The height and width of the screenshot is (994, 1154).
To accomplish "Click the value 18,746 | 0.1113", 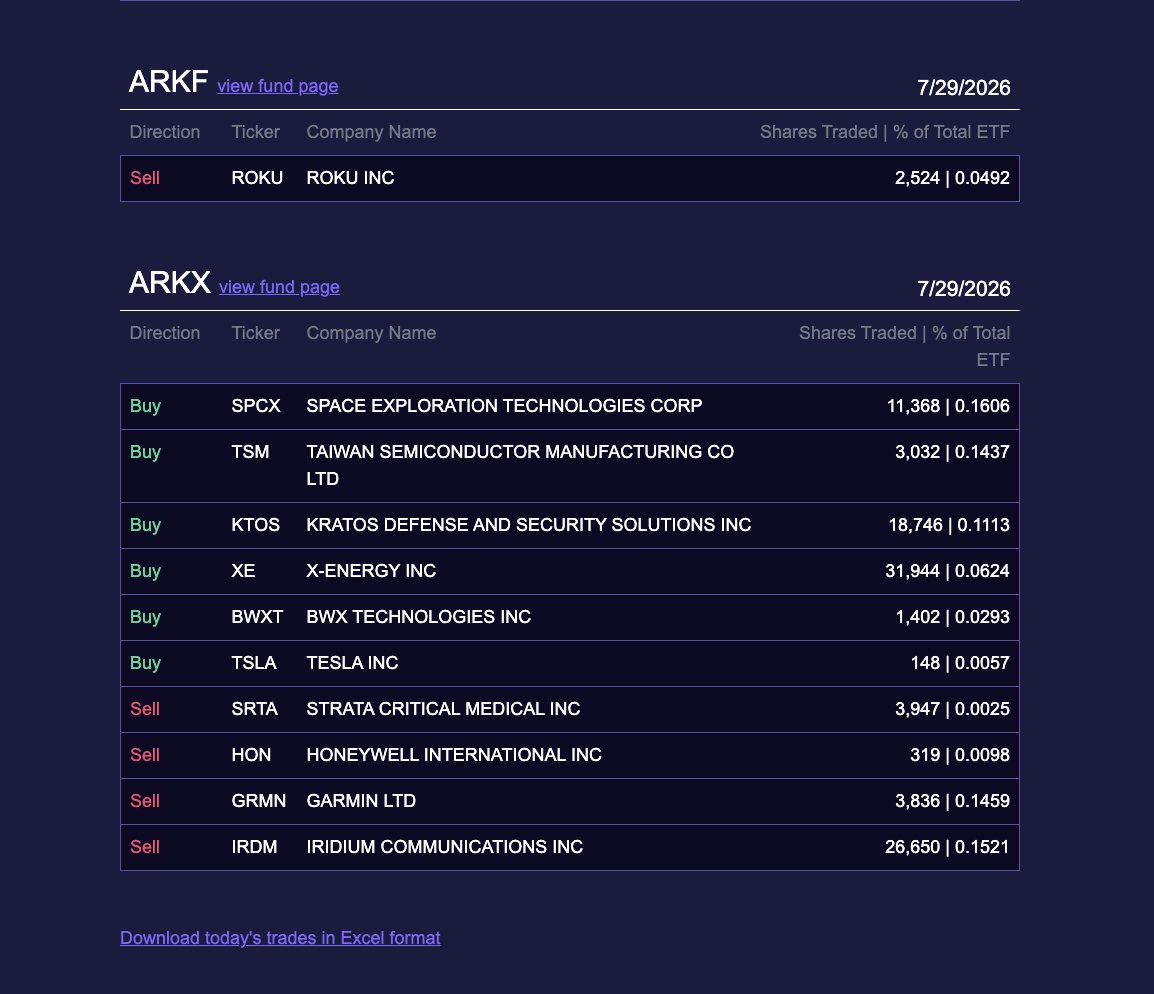I will point(949,525).
